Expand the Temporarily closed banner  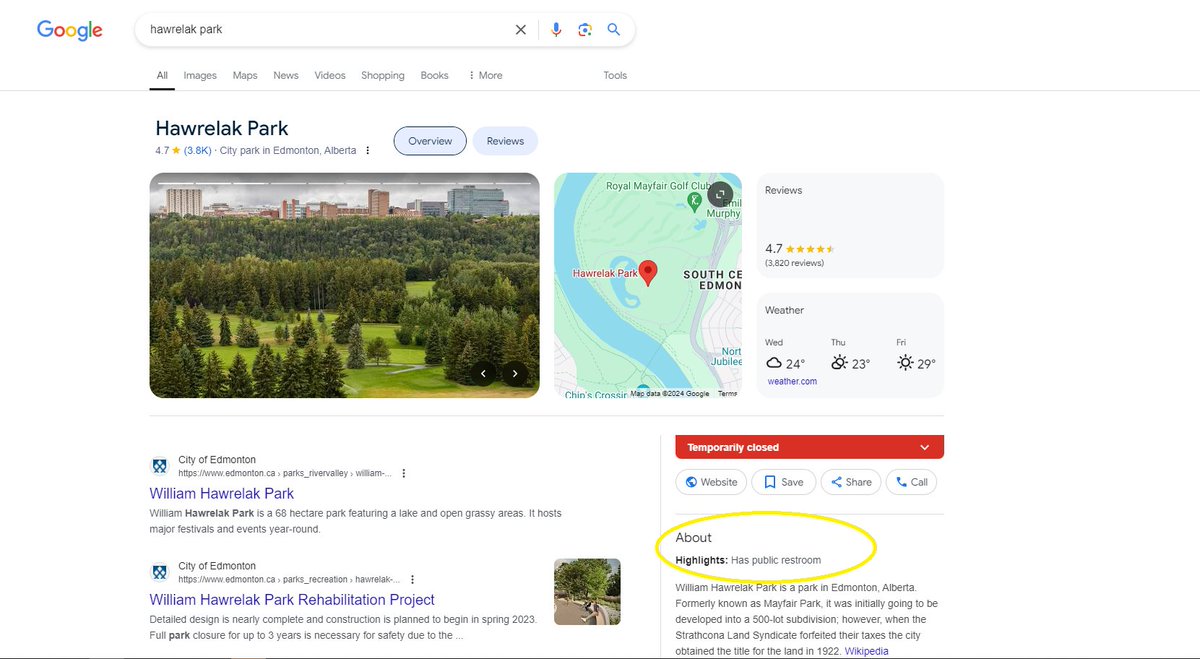tap(809, 447)
